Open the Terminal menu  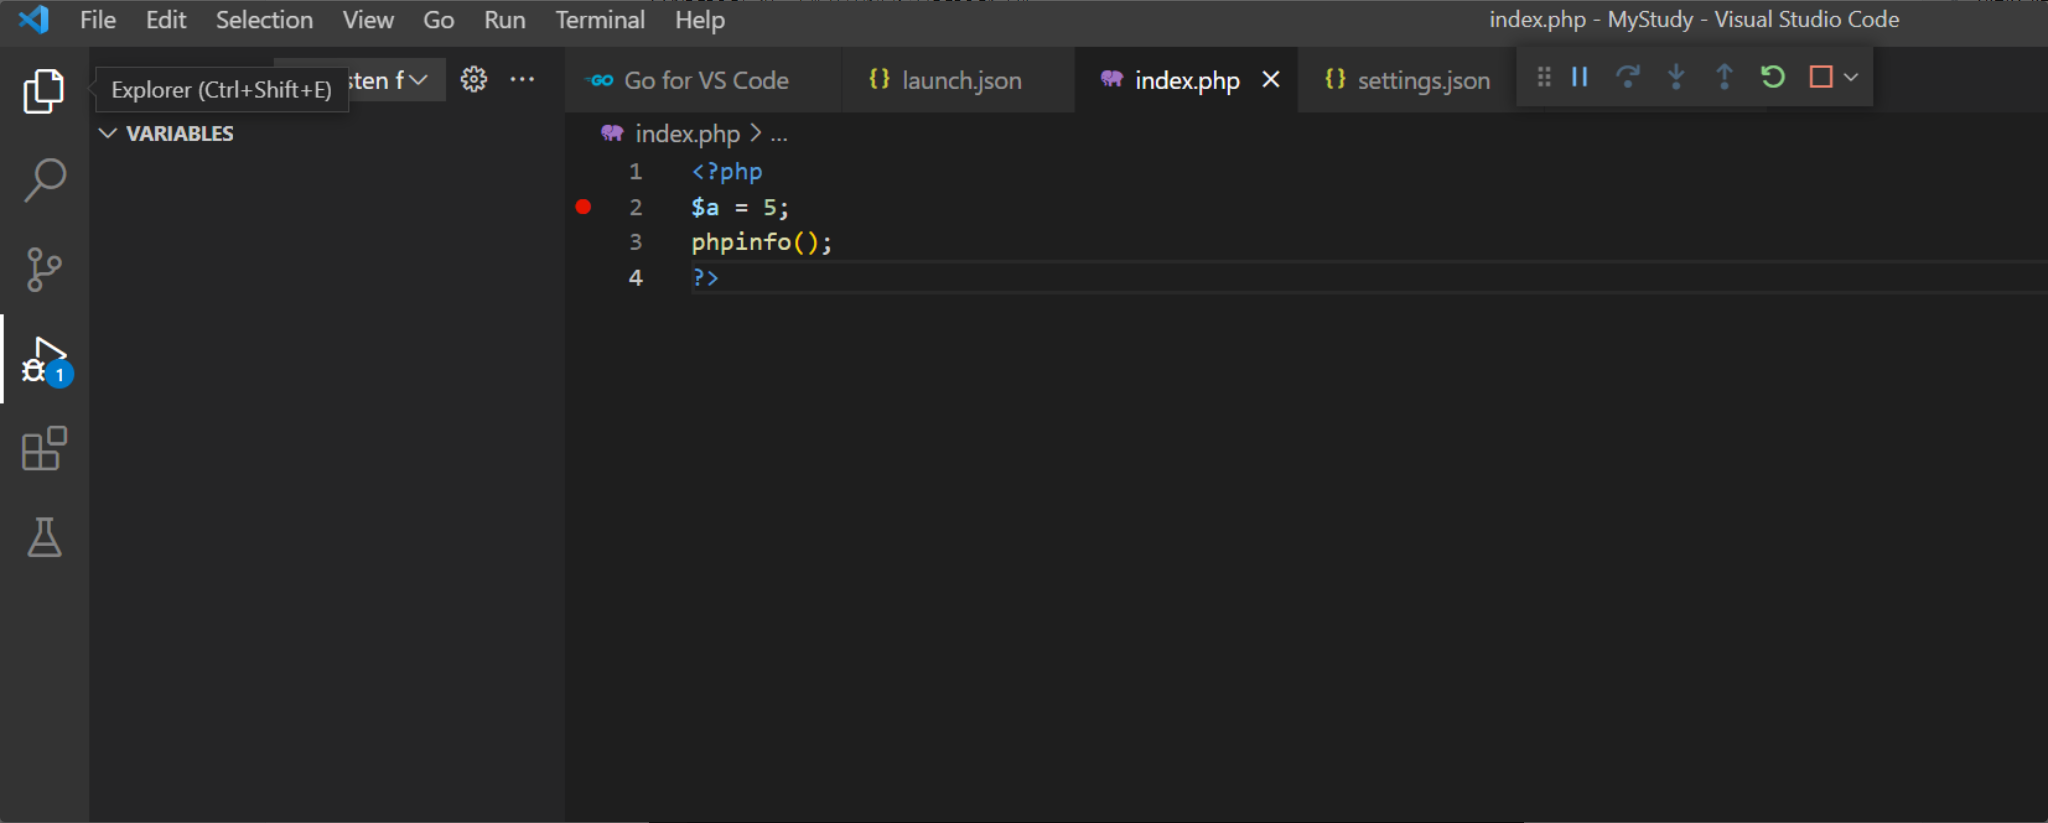pos(600,20)
